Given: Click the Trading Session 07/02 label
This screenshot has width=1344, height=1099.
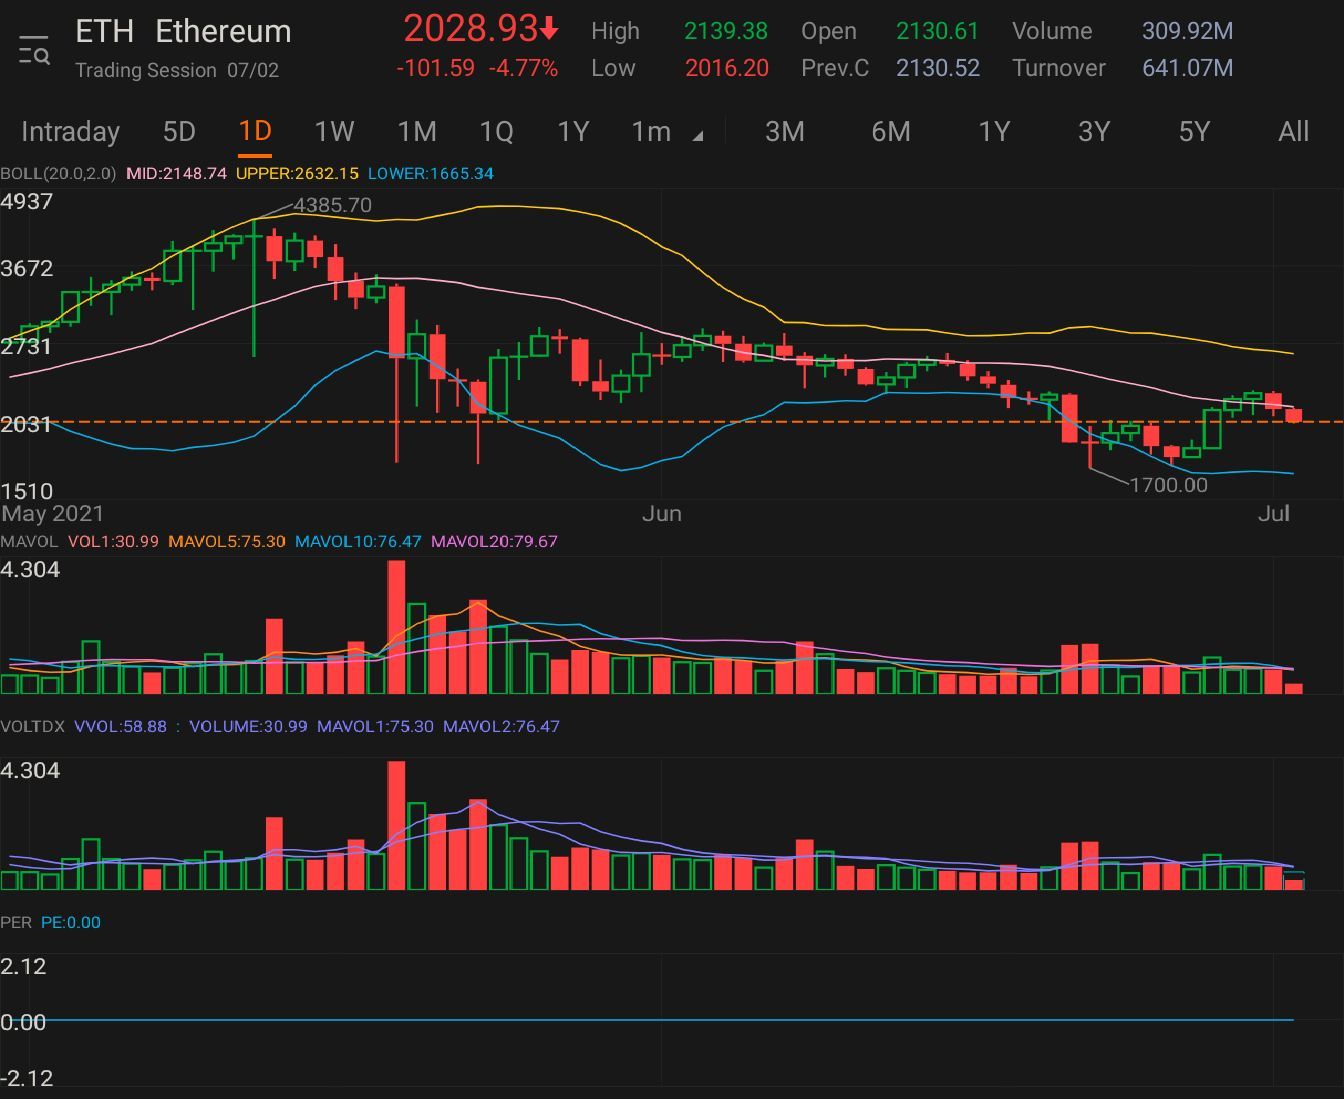Looking at the screenshot, I should pyautogui.click(x=177, y=70).
